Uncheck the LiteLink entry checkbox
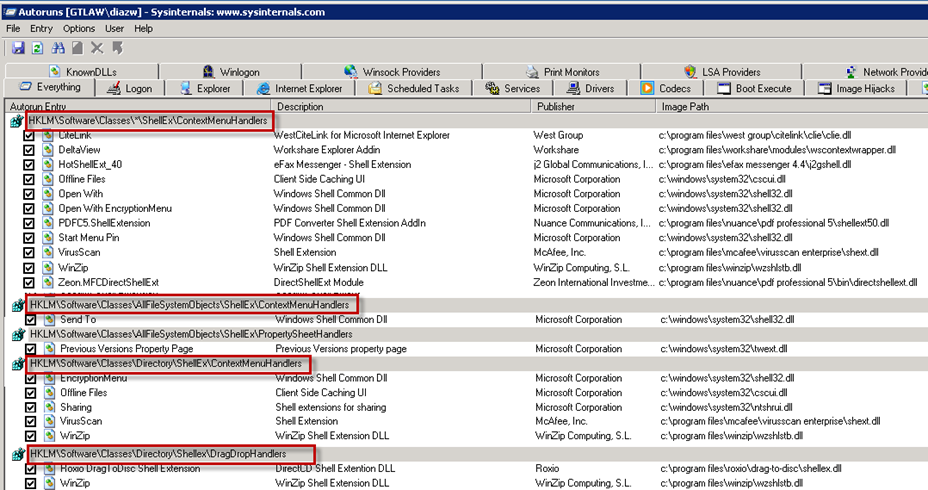The width and height of the screenshot is (928, 490). pos(29,135)
